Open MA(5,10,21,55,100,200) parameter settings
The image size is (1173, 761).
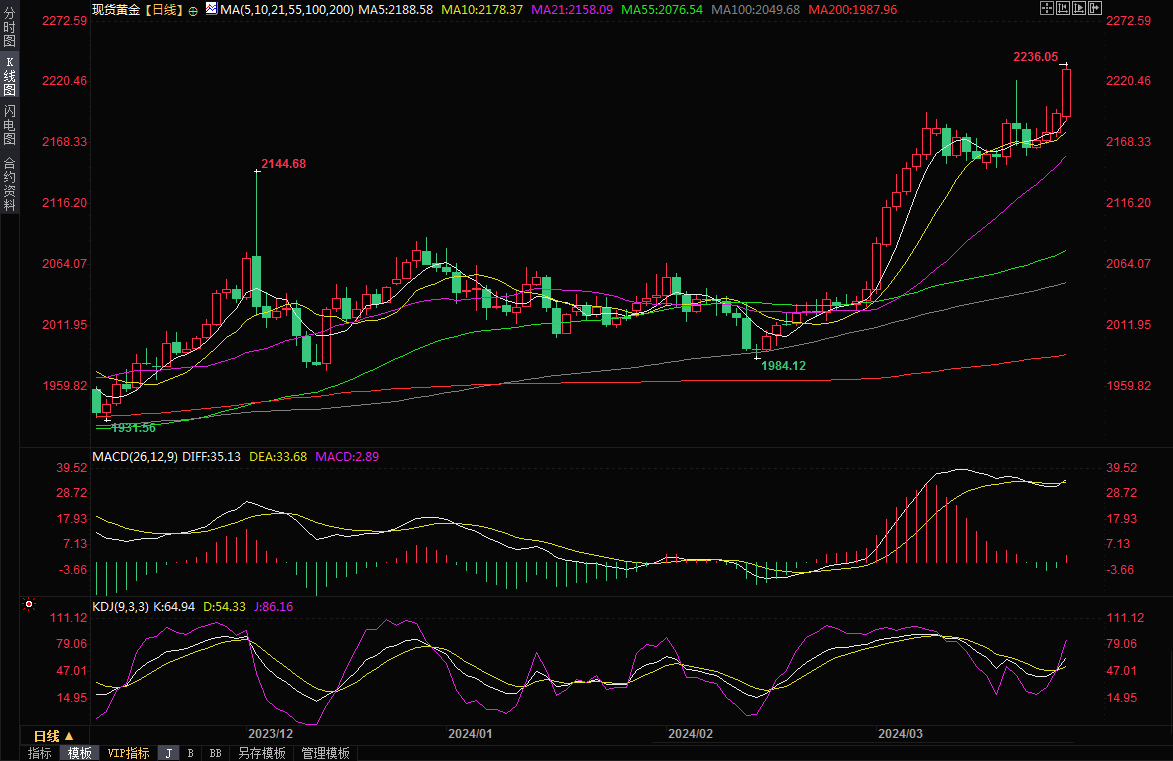click(286, 8)
